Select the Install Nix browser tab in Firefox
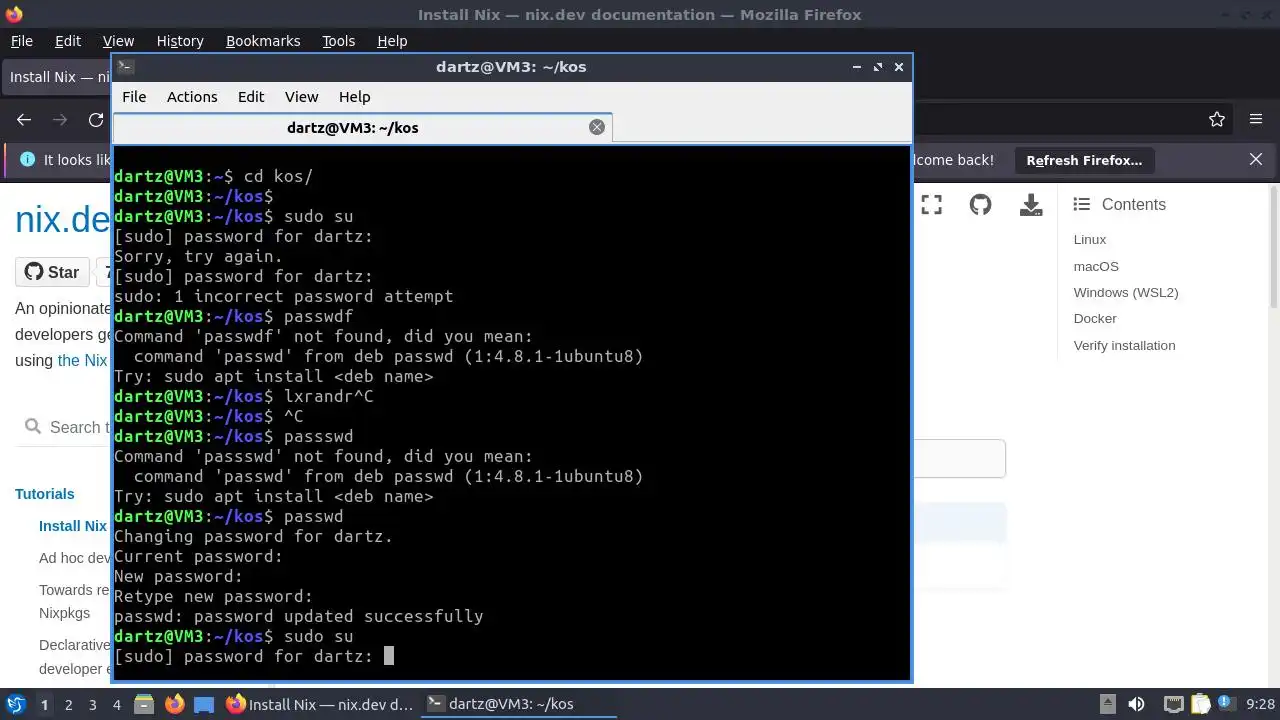 tap(57, 77)
